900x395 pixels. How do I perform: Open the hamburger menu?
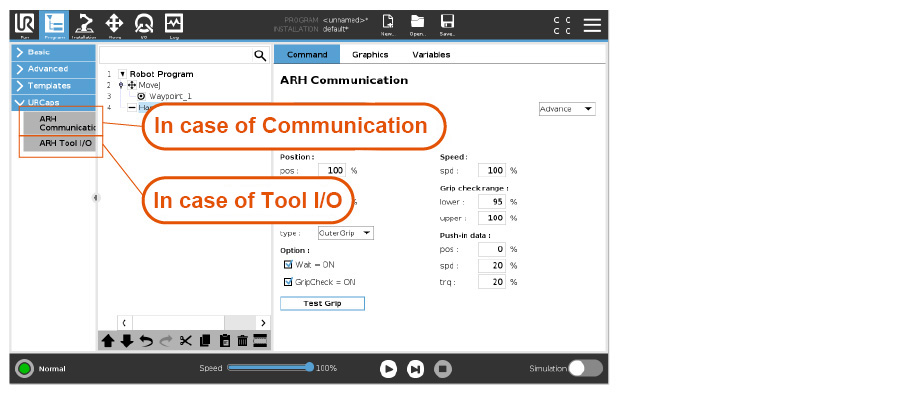(592, 25)
